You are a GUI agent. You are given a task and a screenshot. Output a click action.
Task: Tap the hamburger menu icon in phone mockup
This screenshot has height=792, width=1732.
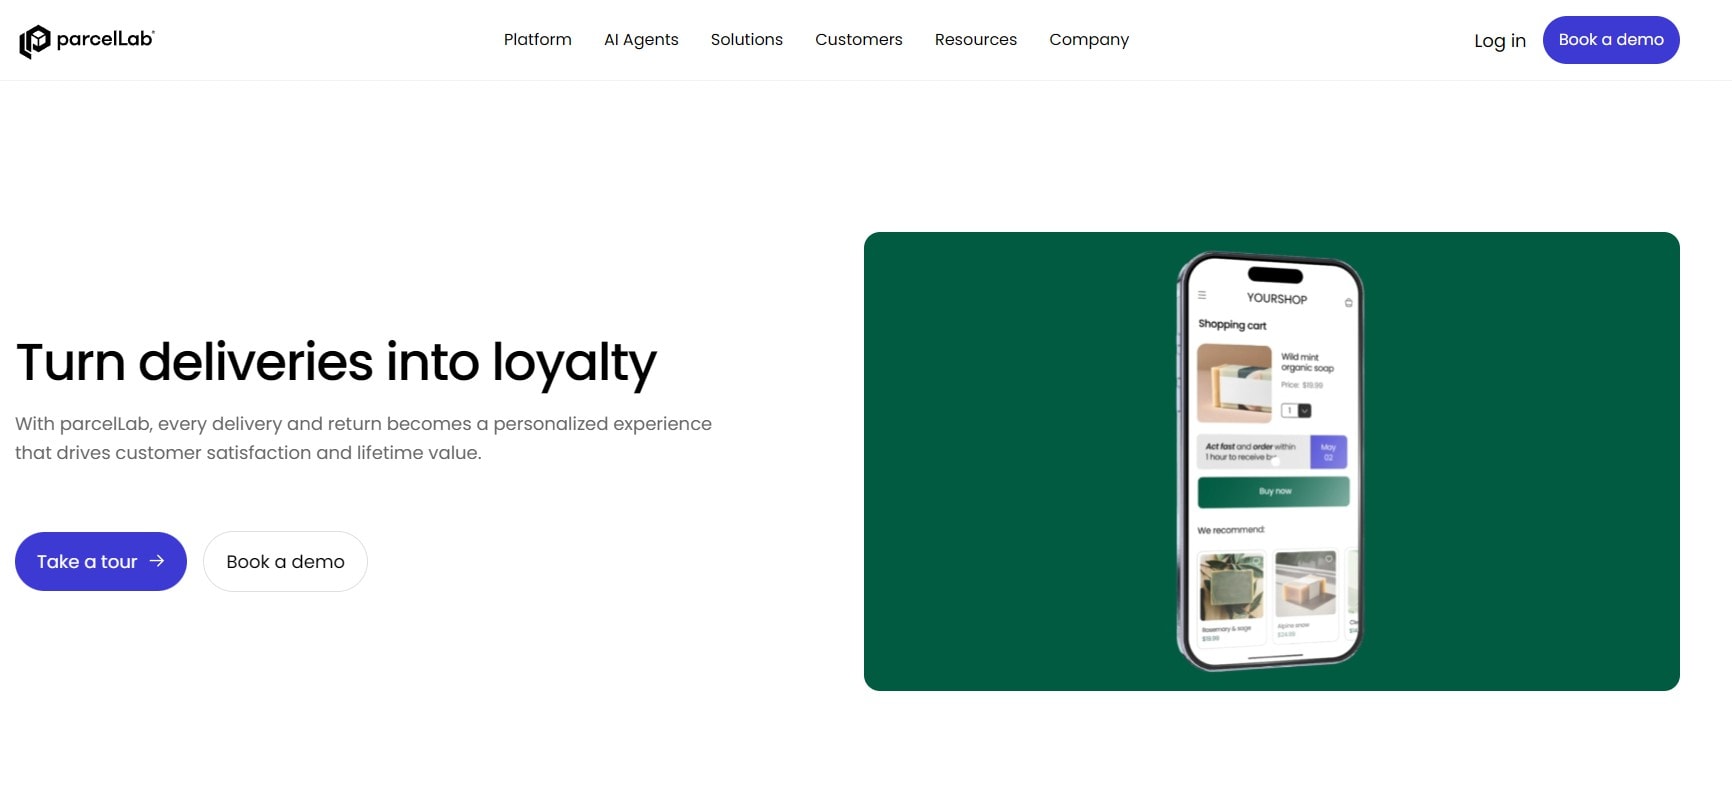(x=1202, y=295)
